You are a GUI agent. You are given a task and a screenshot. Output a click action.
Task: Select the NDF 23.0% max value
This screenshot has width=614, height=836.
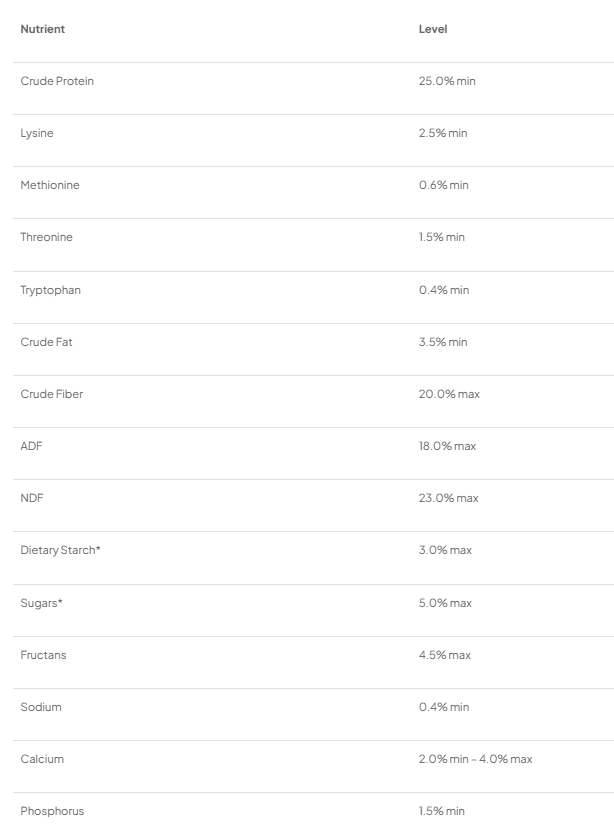coord(449,498)
